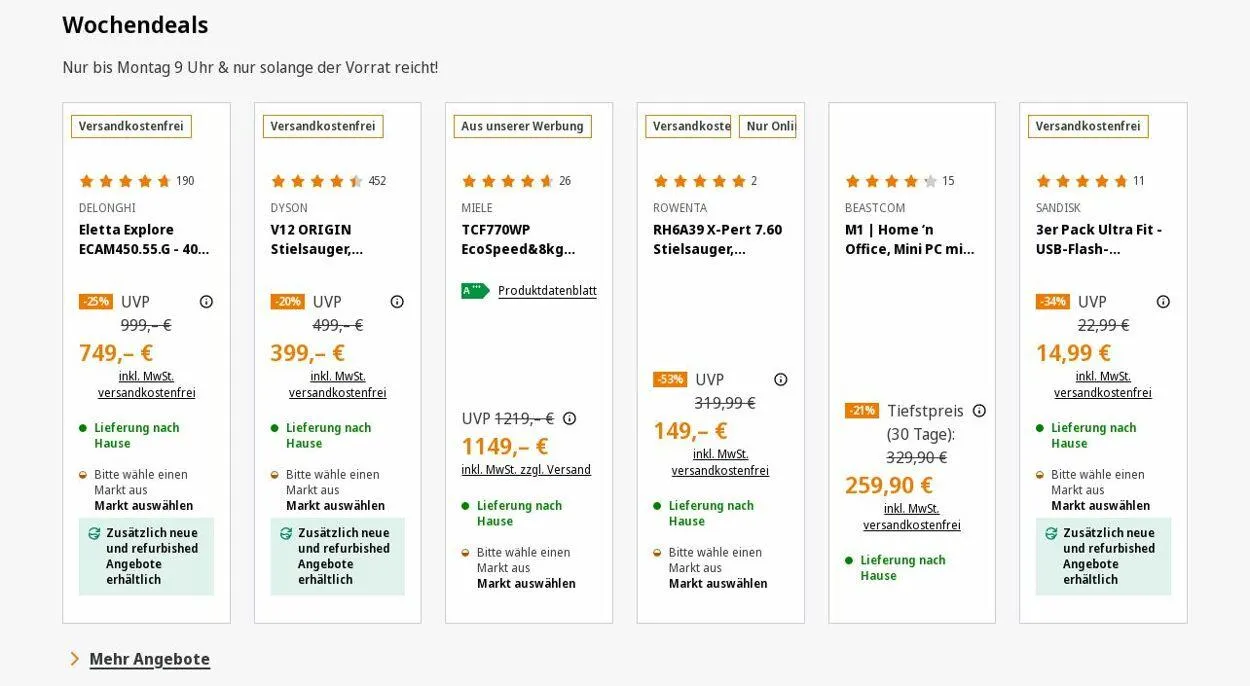The image size is (1250, 686).
Task: Click the Miele energy label A icon
Action: click(x=475, y=291)
